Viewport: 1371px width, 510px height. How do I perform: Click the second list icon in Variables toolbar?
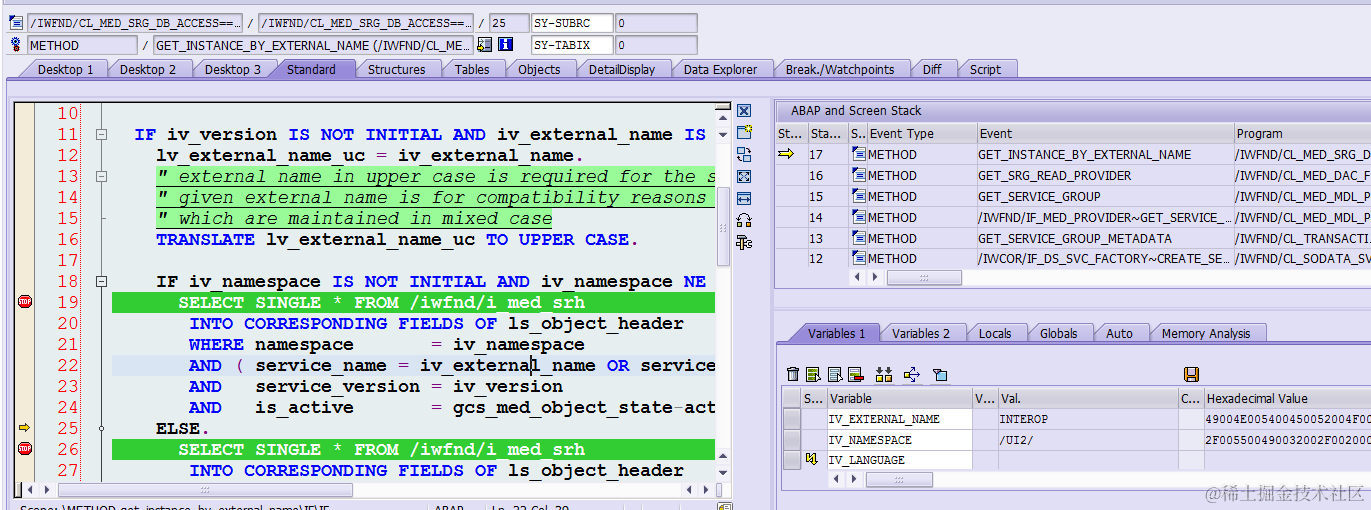[x=835, y=374]
